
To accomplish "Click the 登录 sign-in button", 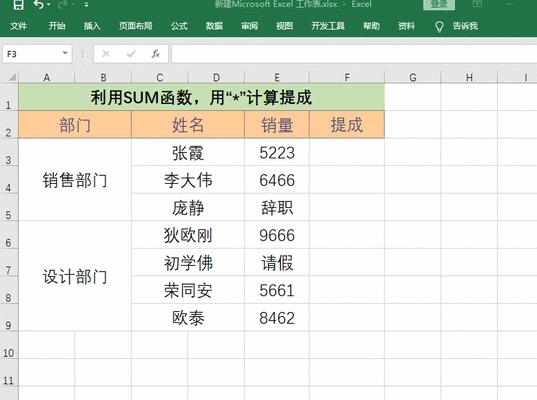I will (439, 4).
